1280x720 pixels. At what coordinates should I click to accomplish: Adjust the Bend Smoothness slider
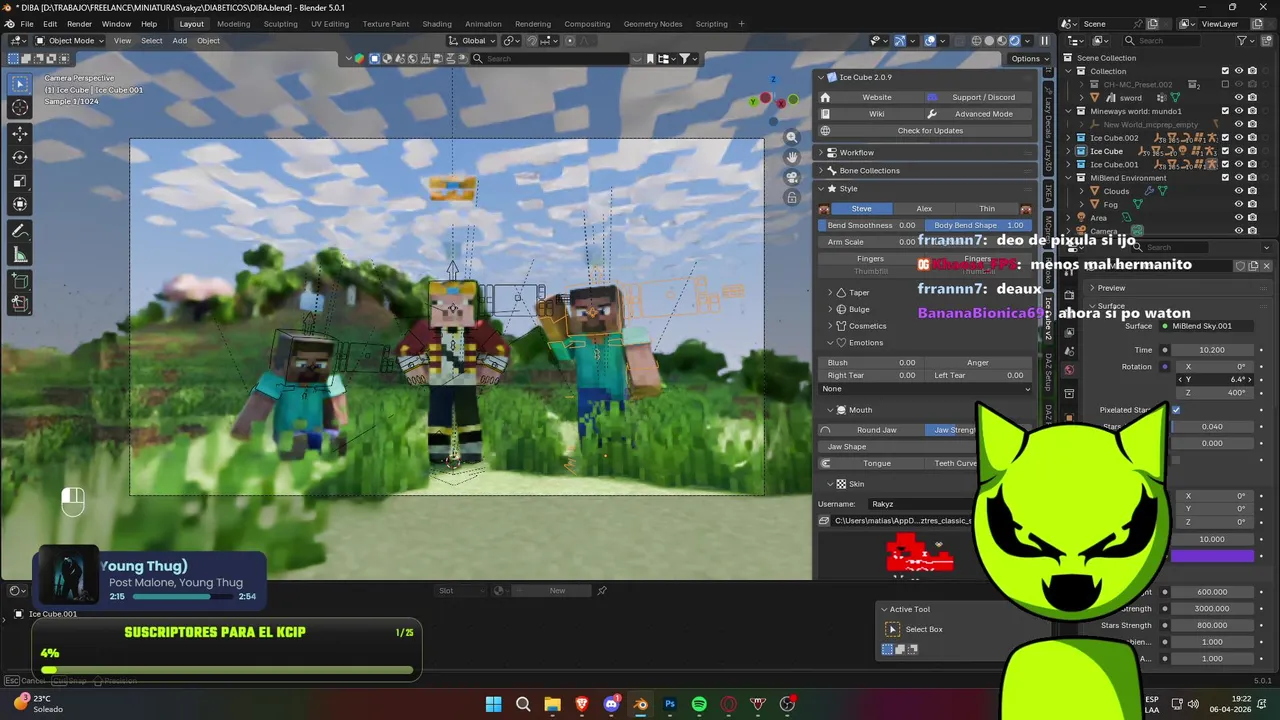(x=871, y=225)
